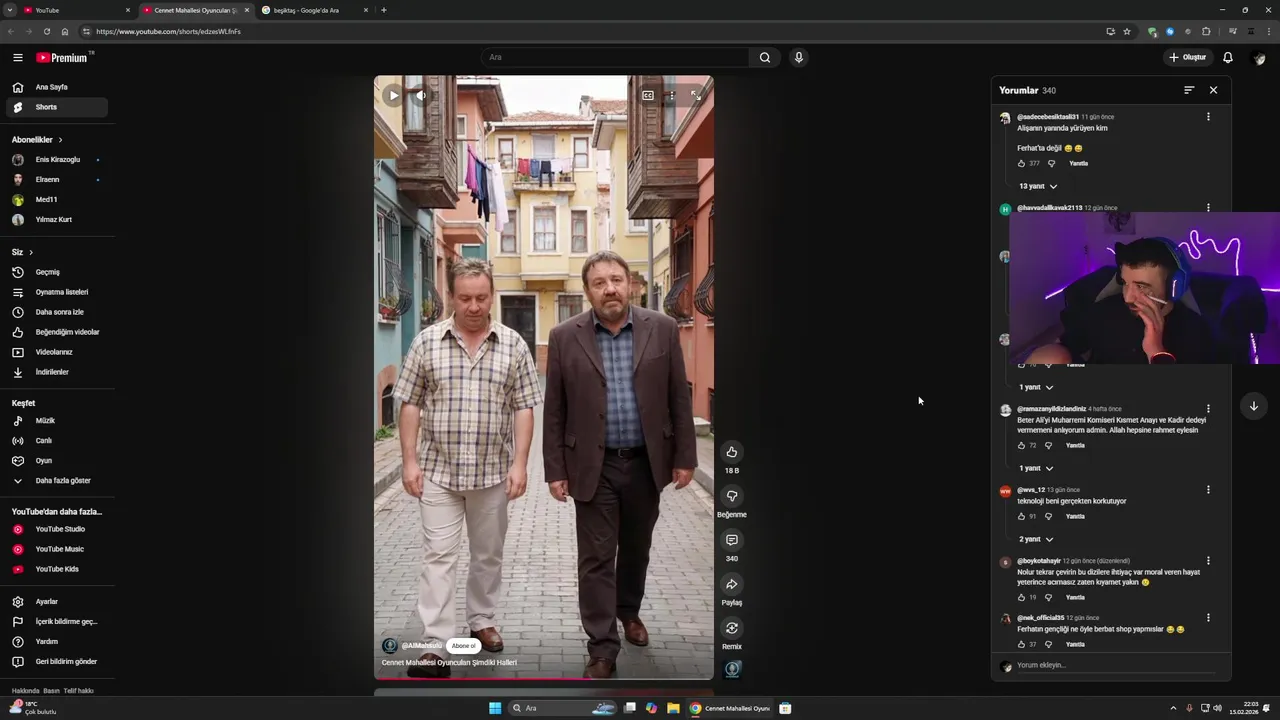The width and height of the screenshot is (1280, 720).
Task: Click the Remix icon
Action: click(732, 628)
